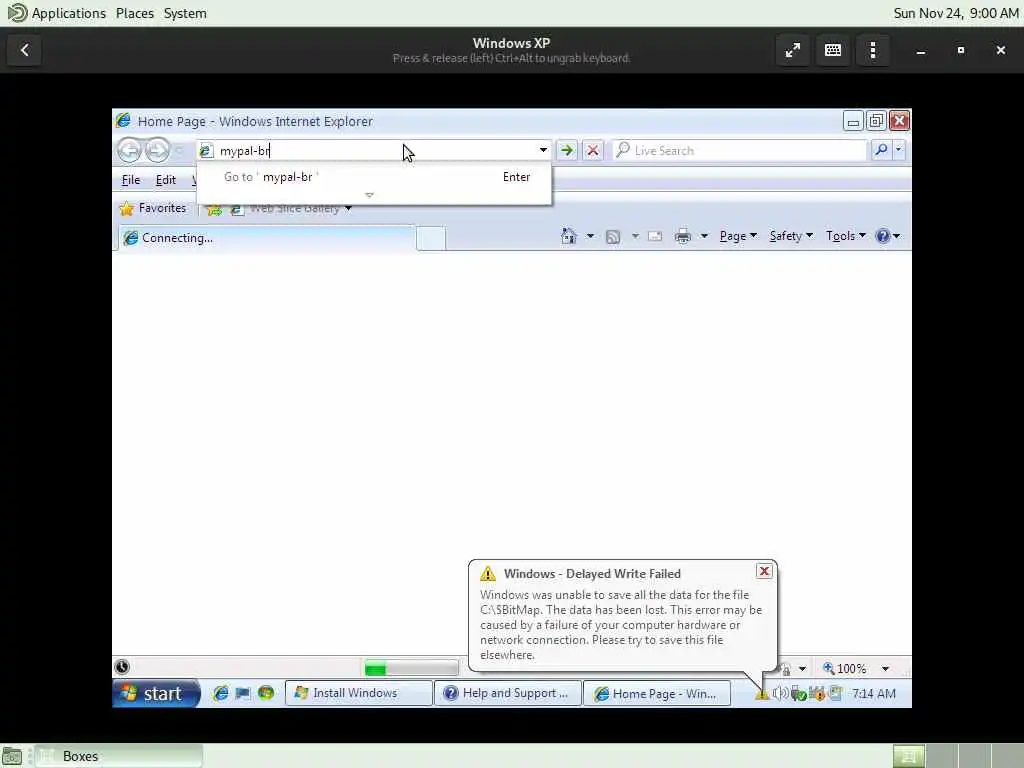Click the third Quick Launch icon

click(x=266, y=694)
